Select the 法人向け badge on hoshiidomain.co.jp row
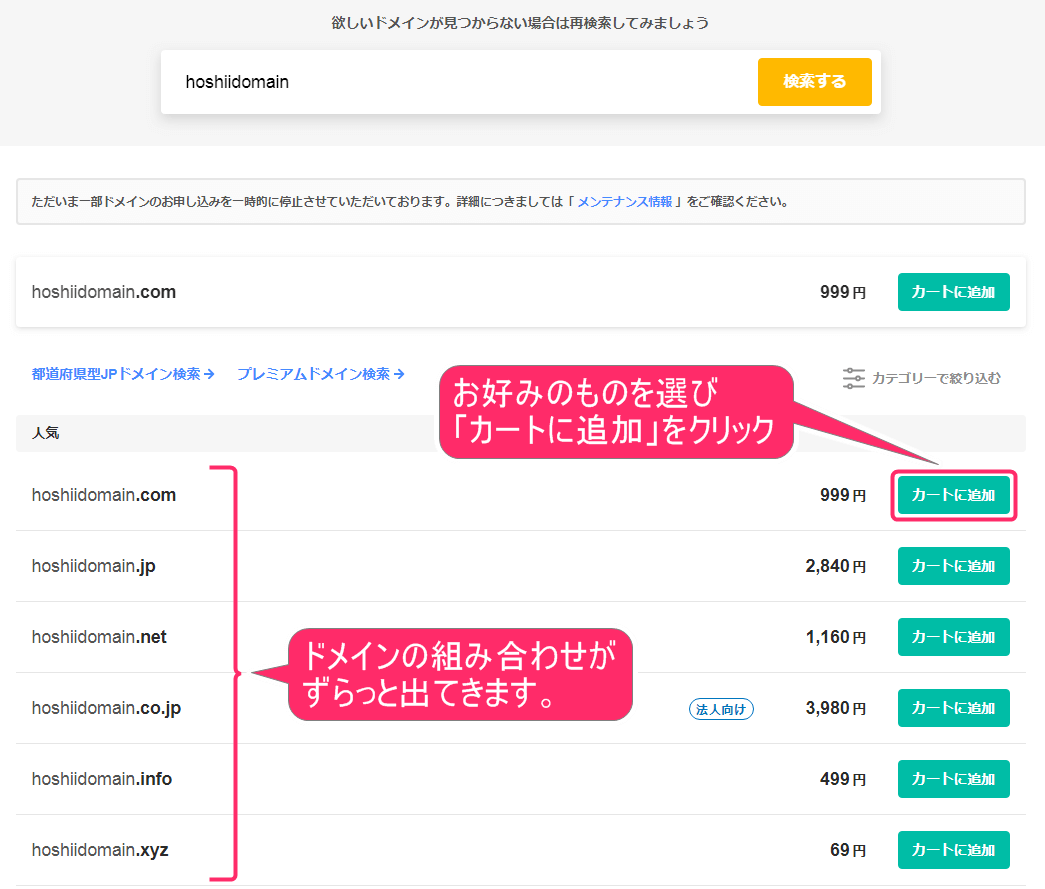The image size is (1045, 889). coord(721,708)
